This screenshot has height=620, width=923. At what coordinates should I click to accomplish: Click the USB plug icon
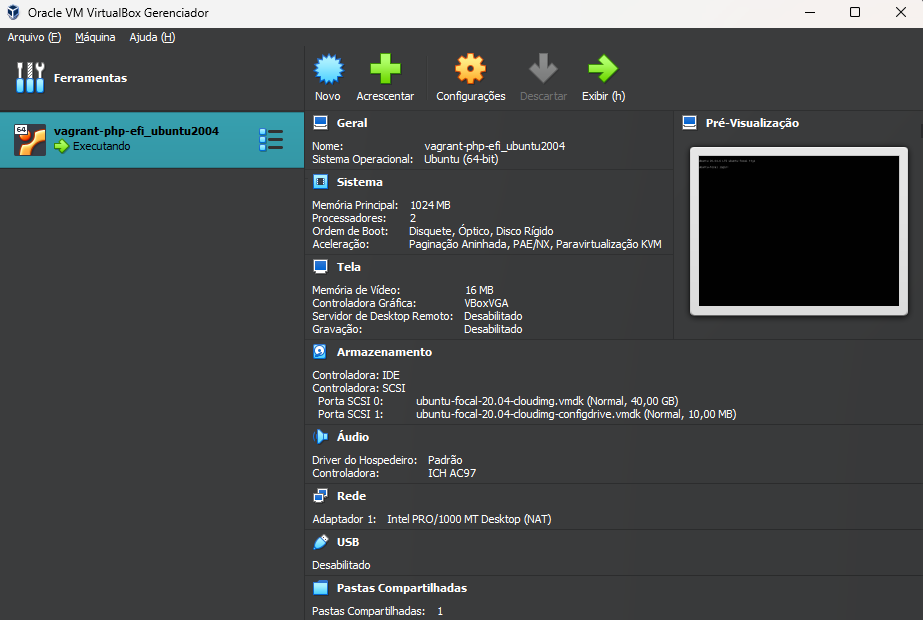tap(320, 542)
